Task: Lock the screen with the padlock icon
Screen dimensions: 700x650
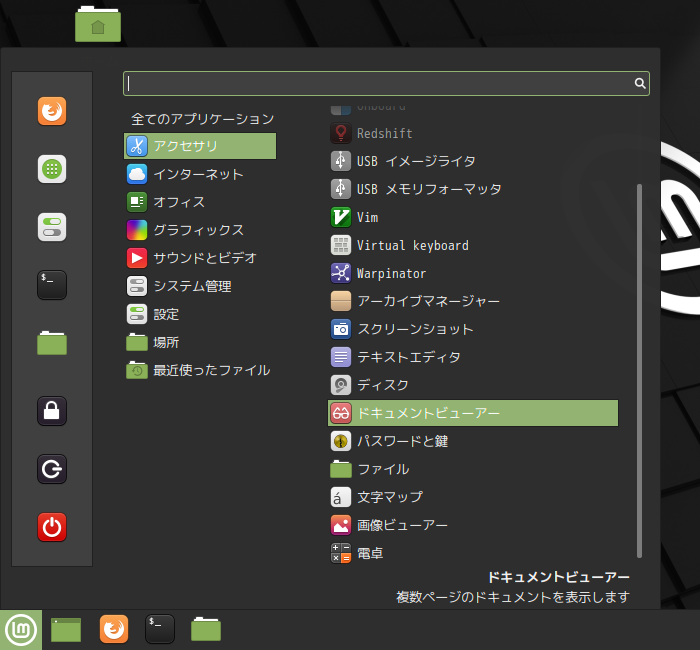Action: (x=52, y=411)
